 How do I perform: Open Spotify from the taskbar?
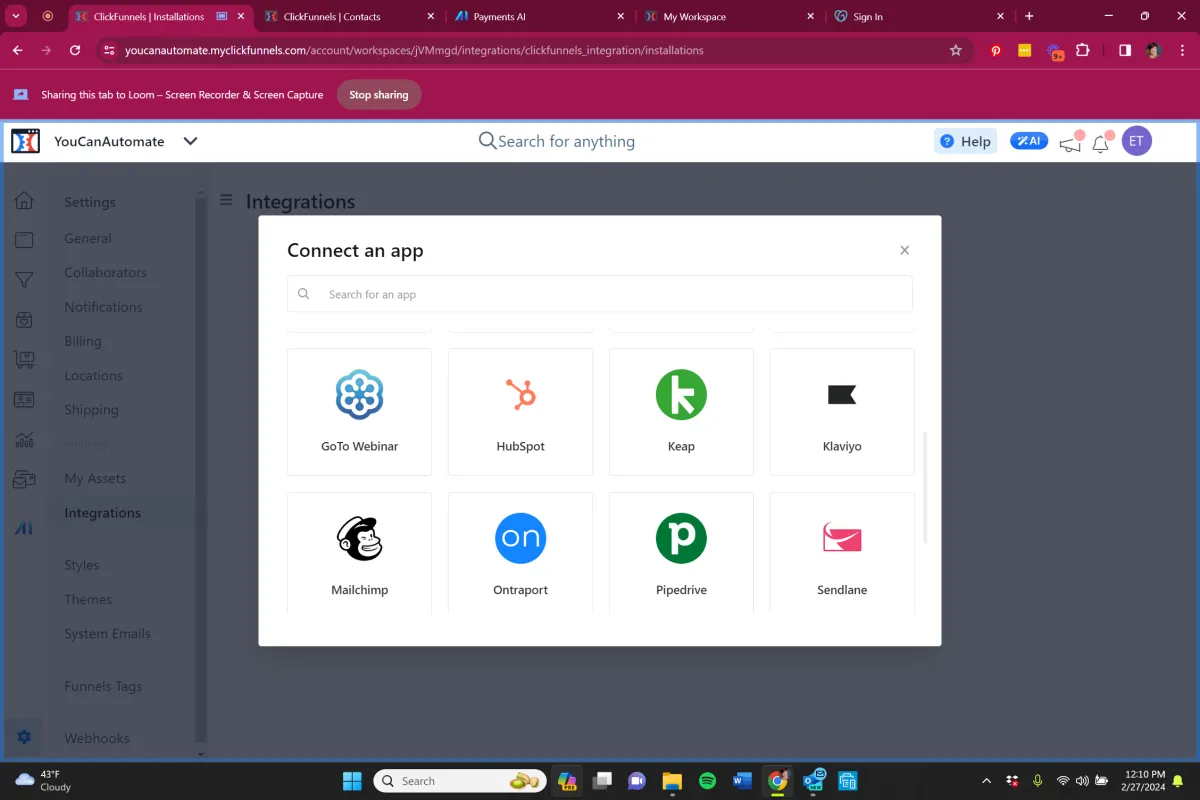pyautogui.click(x=707, y=781)
